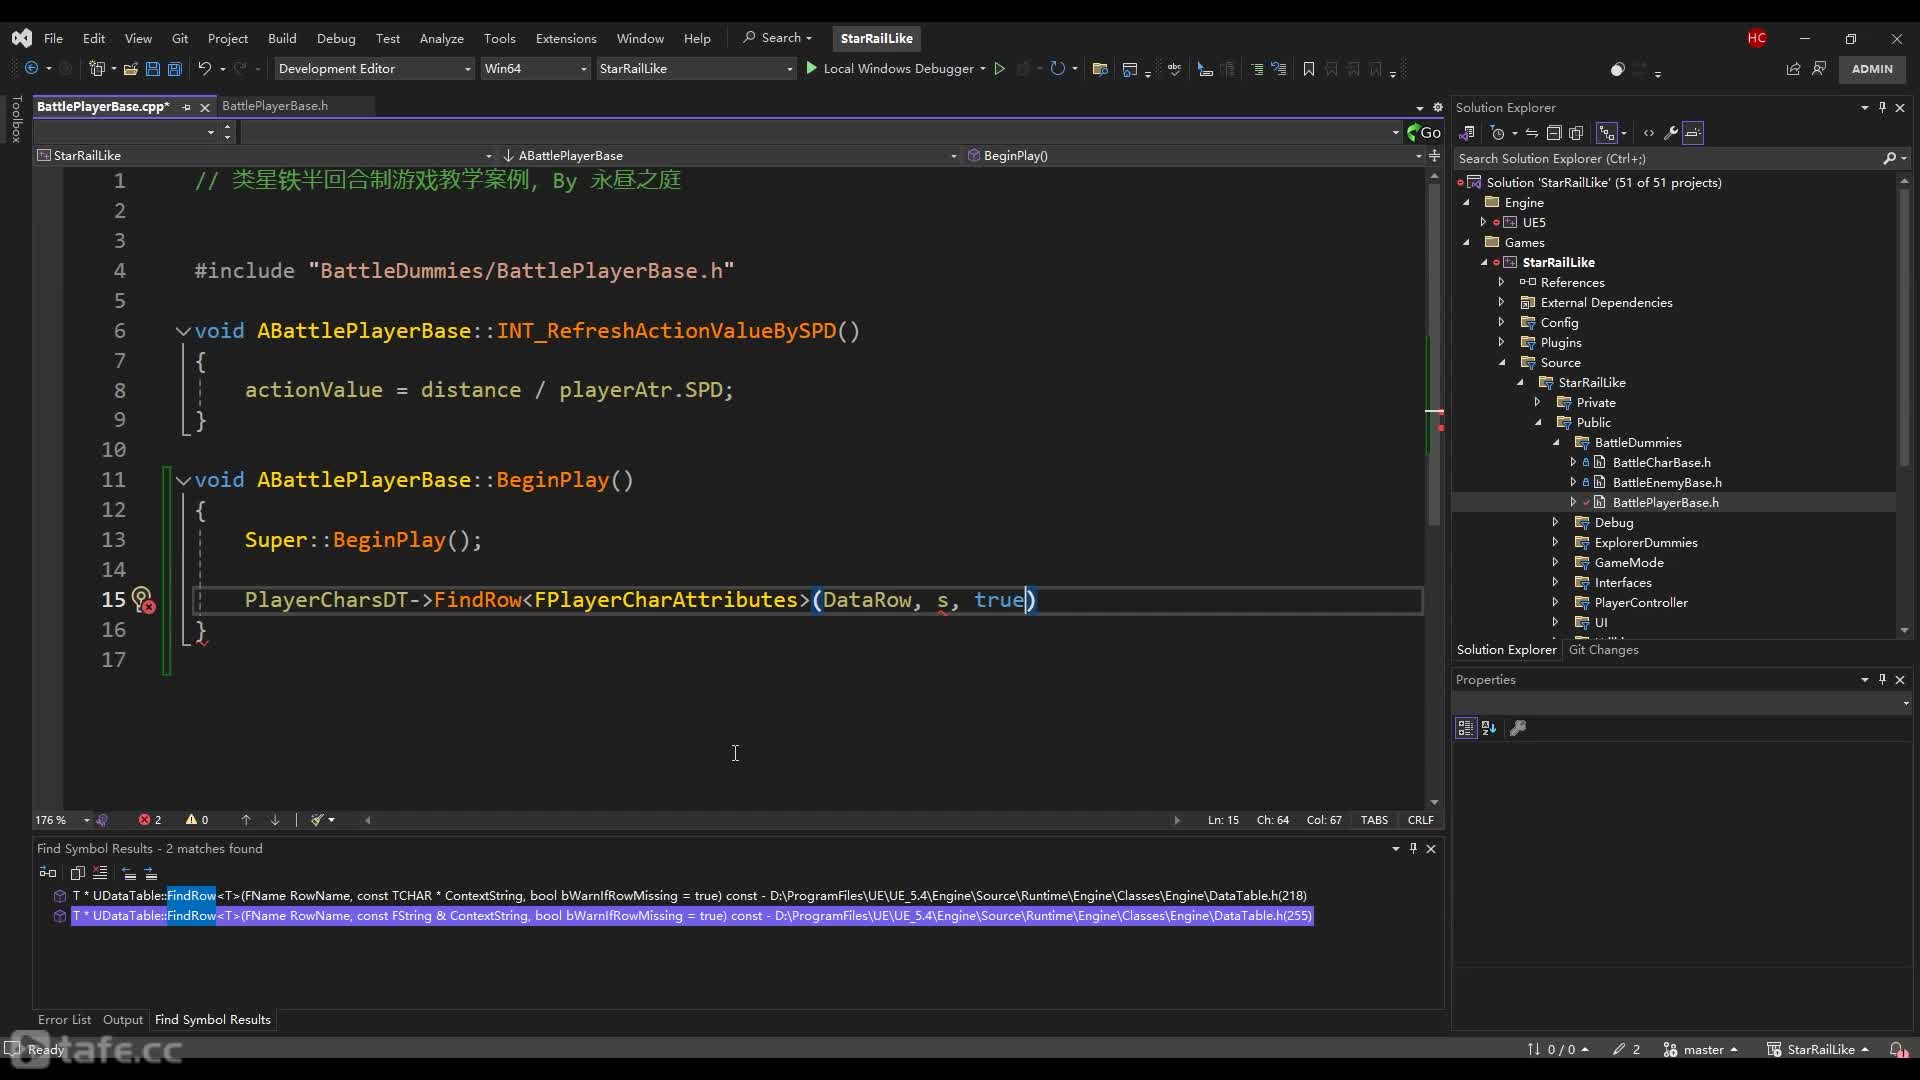Open the Debug menu

(336, 38)
